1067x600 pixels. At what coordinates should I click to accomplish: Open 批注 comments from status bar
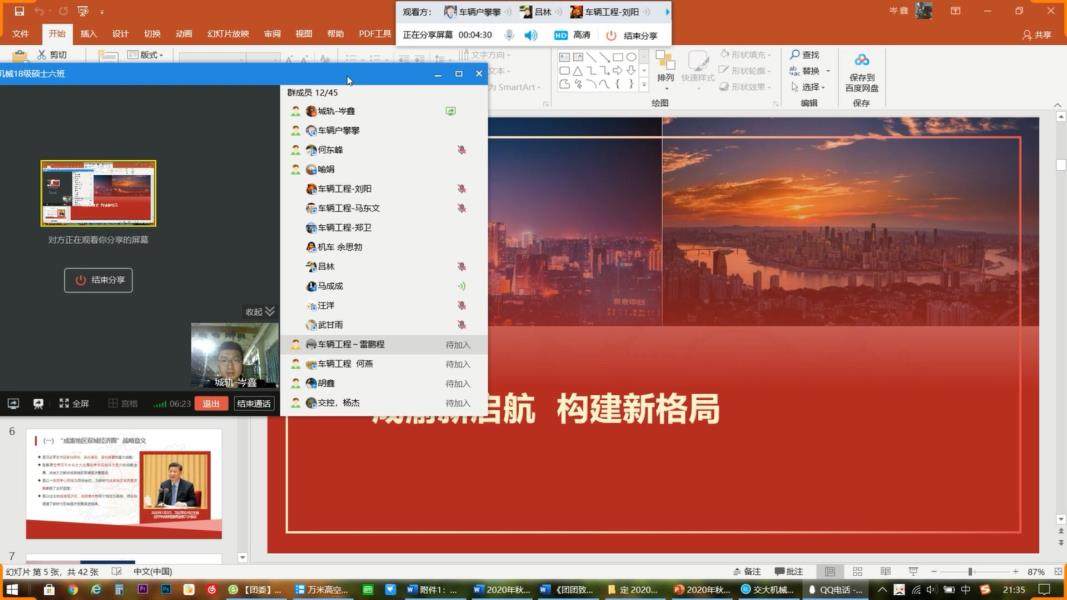(x=789, y=571)
